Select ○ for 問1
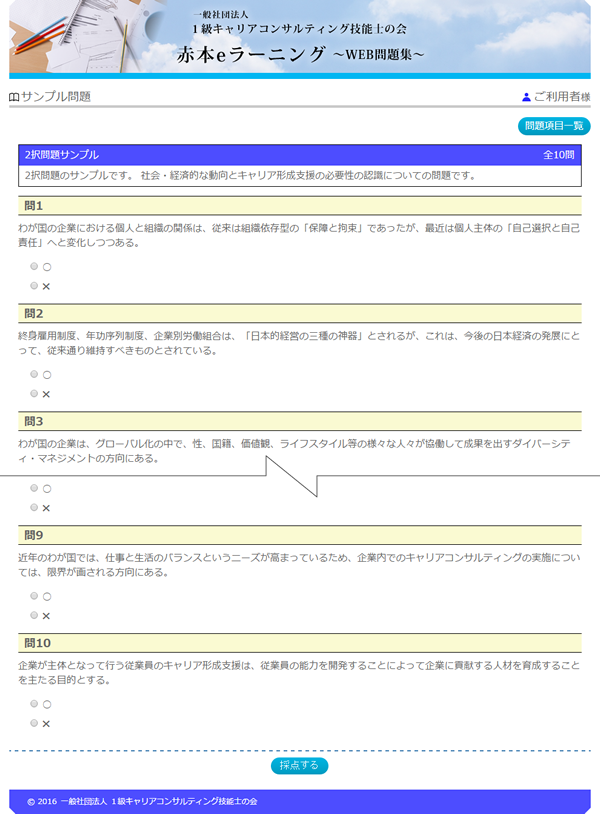The image size is (600, 814). [x=34, y=266]
